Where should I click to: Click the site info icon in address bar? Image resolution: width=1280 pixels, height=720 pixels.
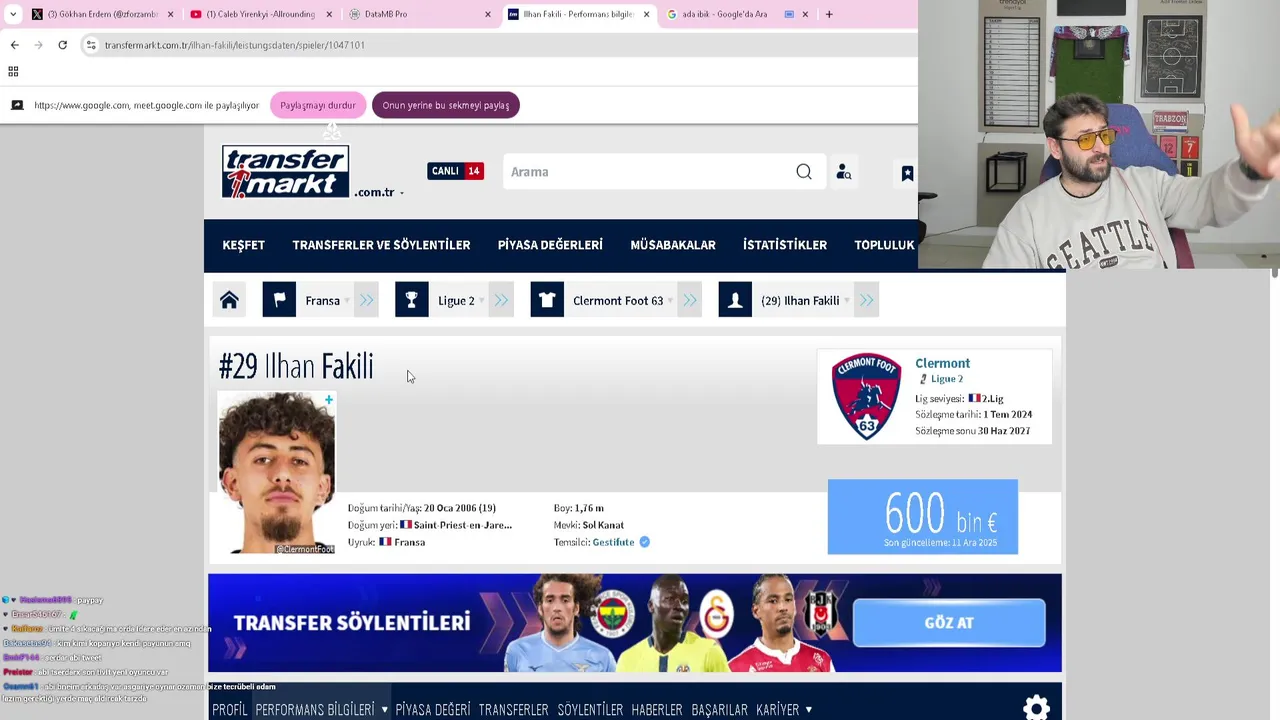click(91, 45)
